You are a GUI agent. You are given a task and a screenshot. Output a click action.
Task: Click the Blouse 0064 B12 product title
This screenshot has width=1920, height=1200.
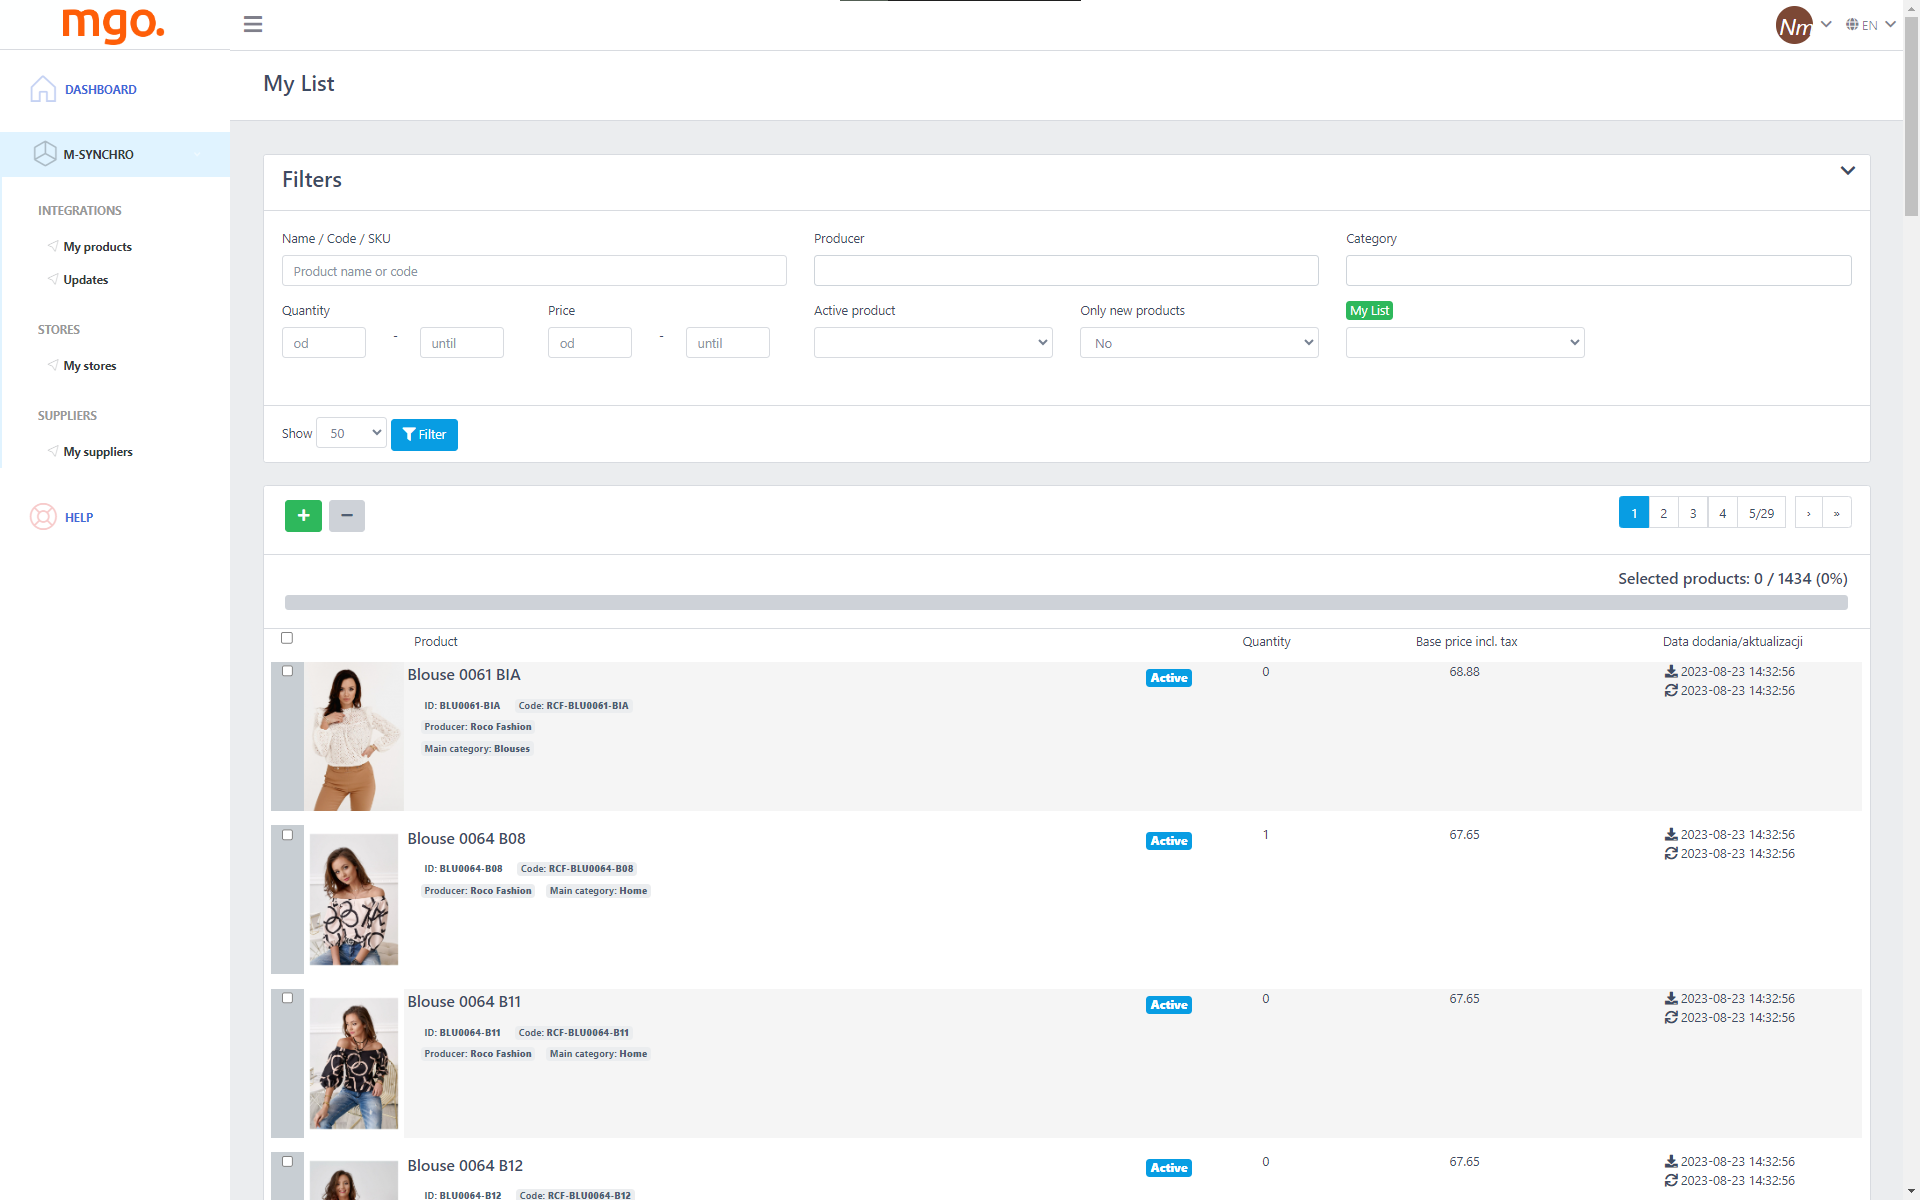click(465, 1166)
